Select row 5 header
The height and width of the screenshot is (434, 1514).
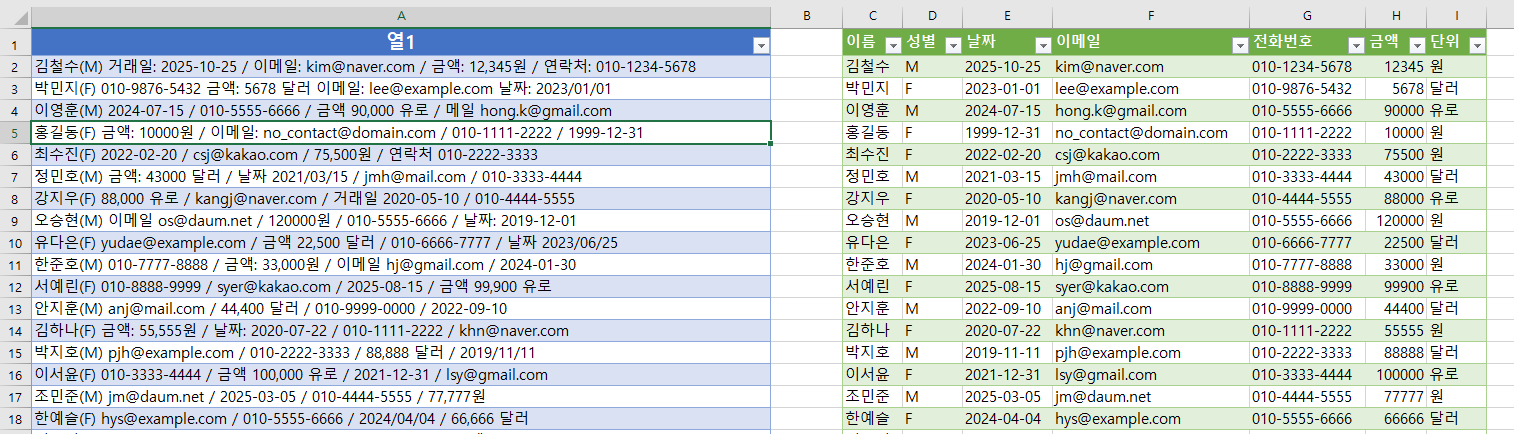15,133
